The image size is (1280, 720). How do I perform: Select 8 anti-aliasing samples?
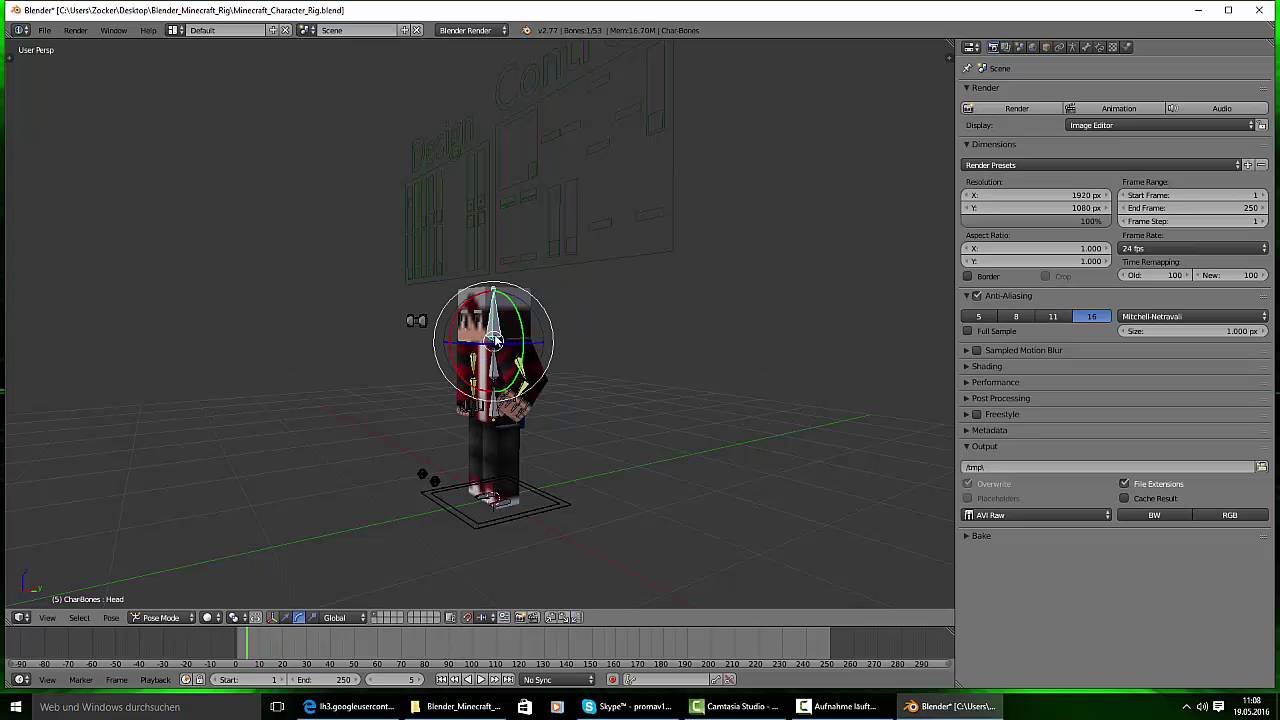coord(1016,316)
